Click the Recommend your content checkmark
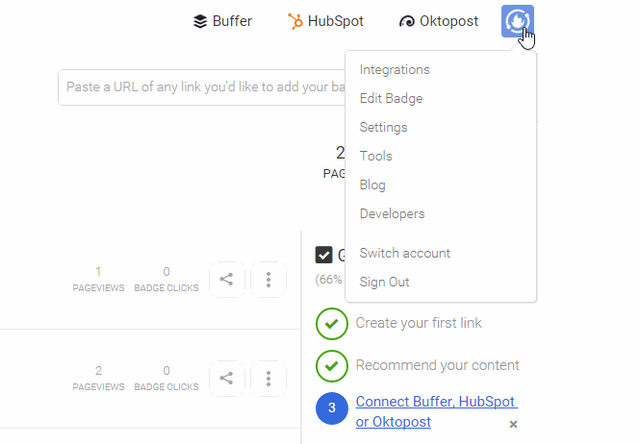This screenshot has width=640, height=444. (x=331, y=366)
